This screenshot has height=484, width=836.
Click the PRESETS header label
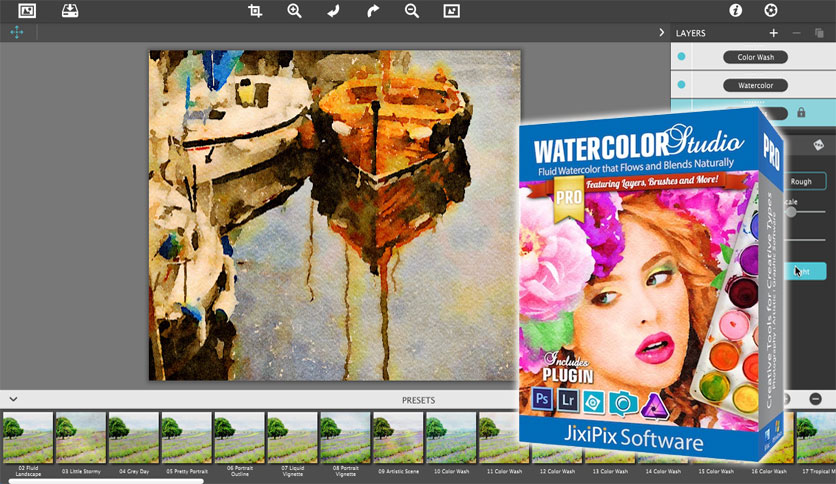(x=419, y=400)
